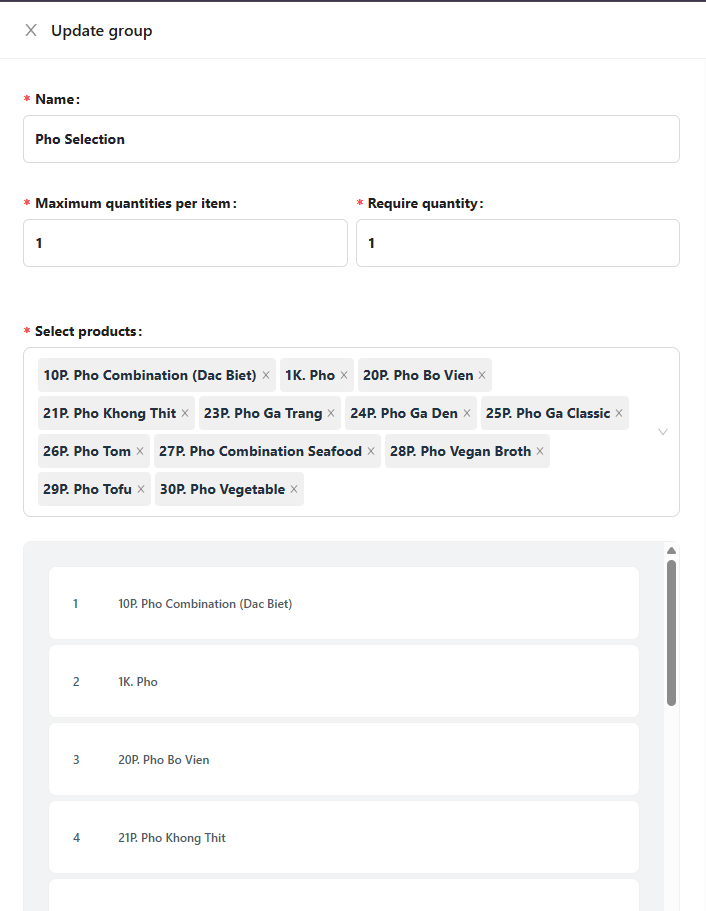Viewport: 706px width, 911px height.
Task: Remove the 27P. Pho Combination Seafood tag
Action: click(372, 451)
